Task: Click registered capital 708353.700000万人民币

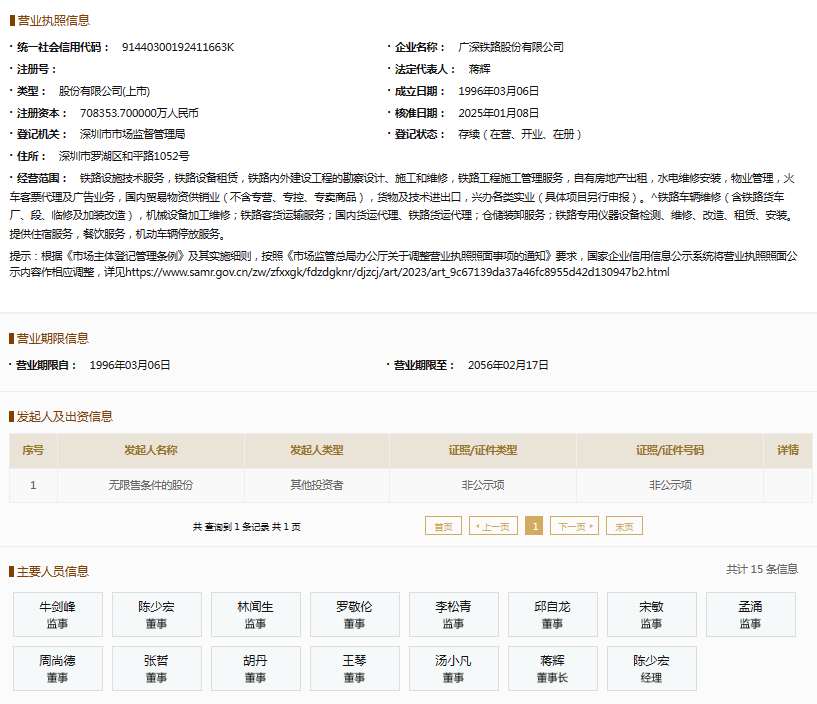Action: point(139,113)
